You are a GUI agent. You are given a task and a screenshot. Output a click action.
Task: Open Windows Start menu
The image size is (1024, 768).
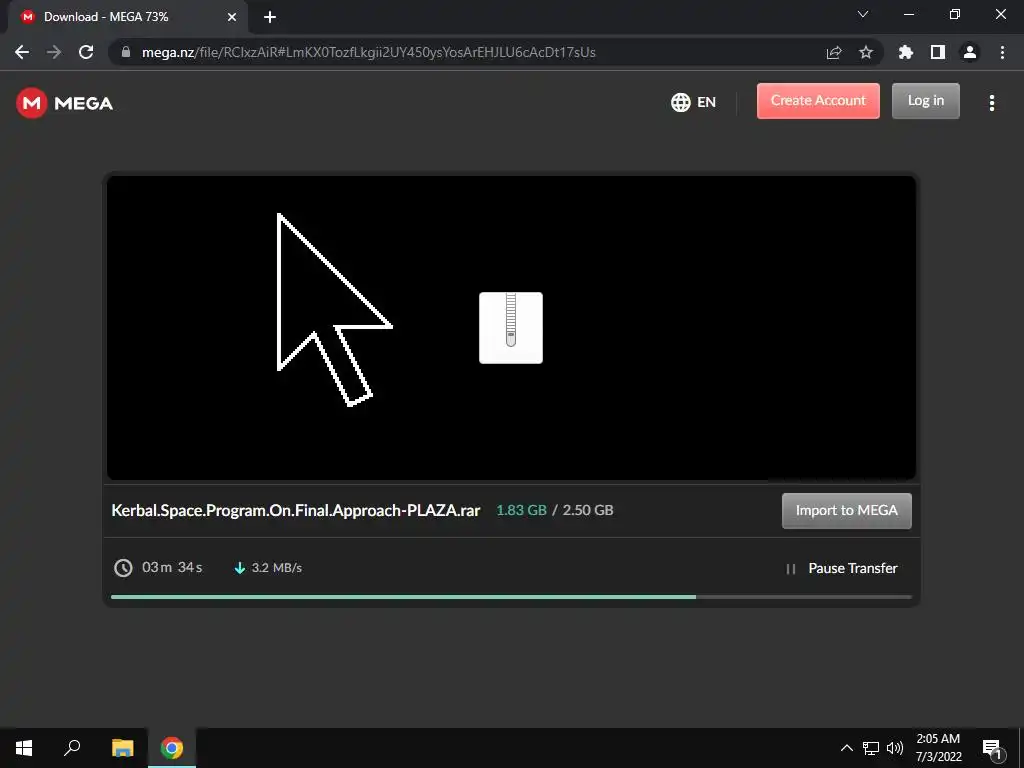pyautogui.click(x=24, y=748)
